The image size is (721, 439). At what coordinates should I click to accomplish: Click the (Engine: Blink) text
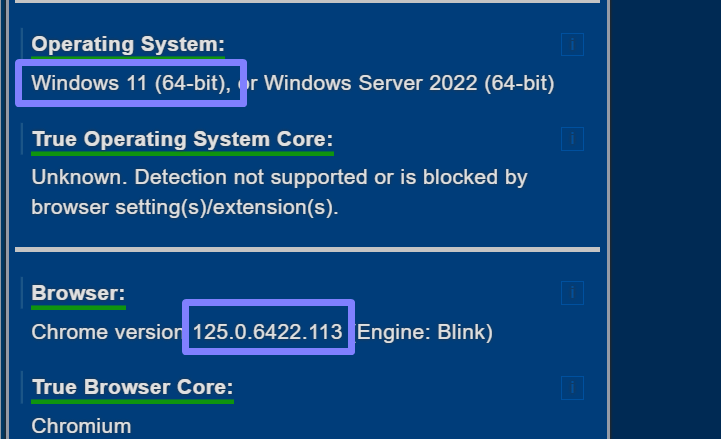click(425, 332)
